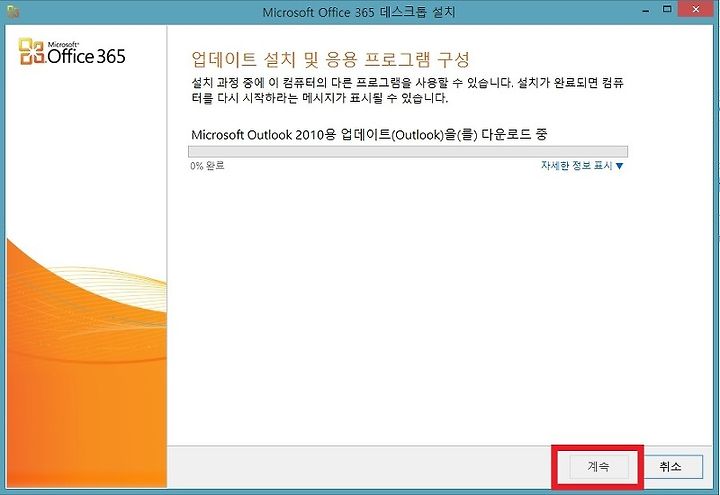Click the download progress bar
Screen dimensions: 720x495
click(x=408, y=152)
